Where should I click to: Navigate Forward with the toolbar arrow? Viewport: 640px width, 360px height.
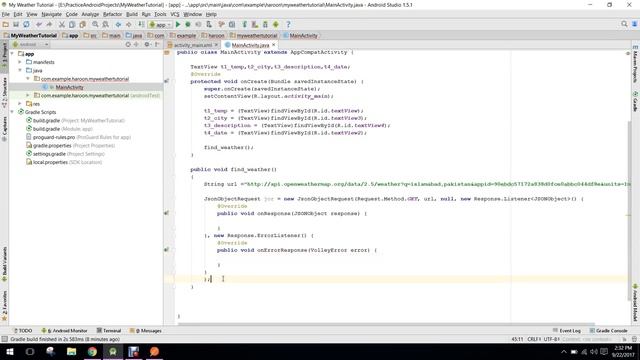pos(128,24)
